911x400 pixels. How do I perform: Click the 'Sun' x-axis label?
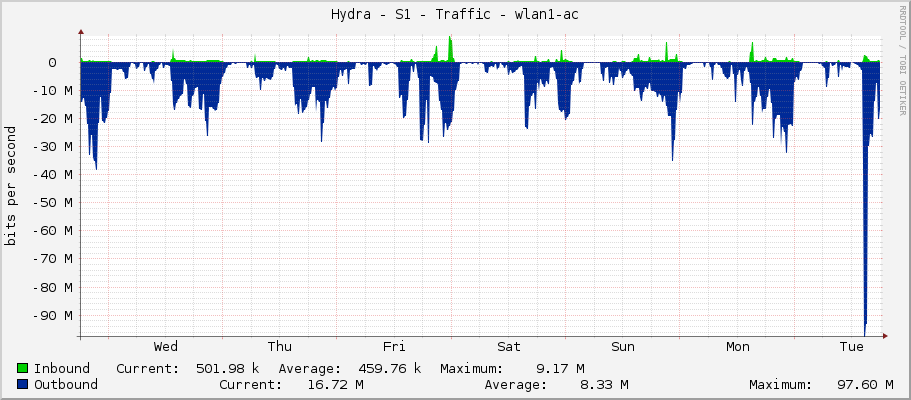click(x=623, y=347)
